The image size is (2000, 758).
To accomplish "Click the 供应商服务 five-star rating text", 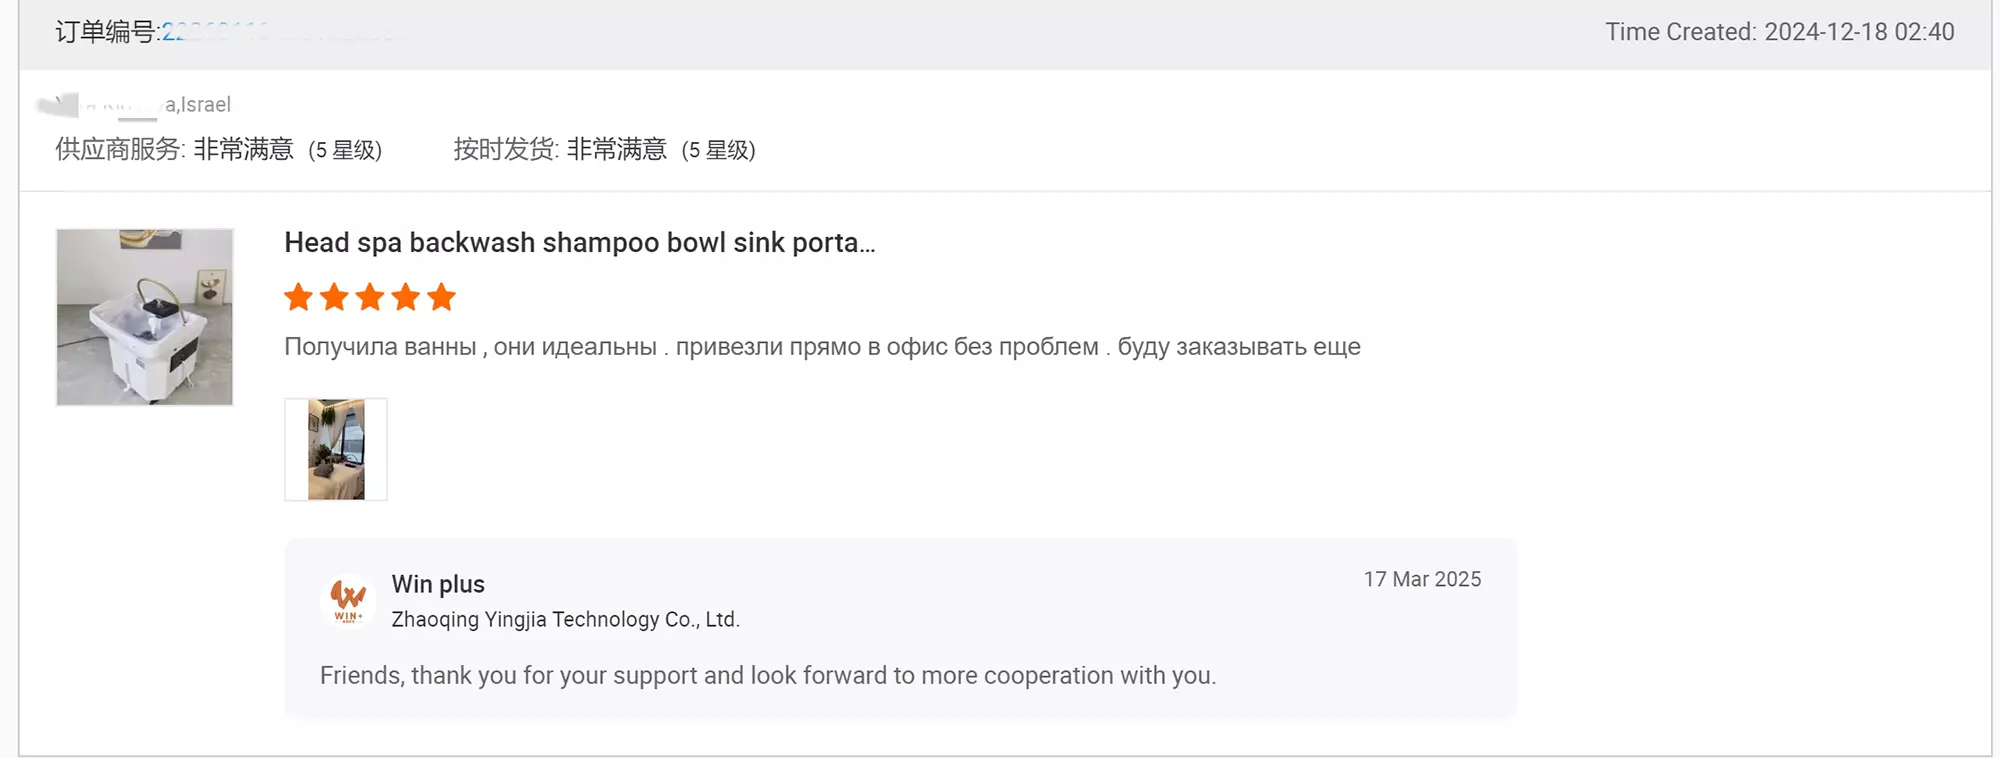I will coord(219,150).
